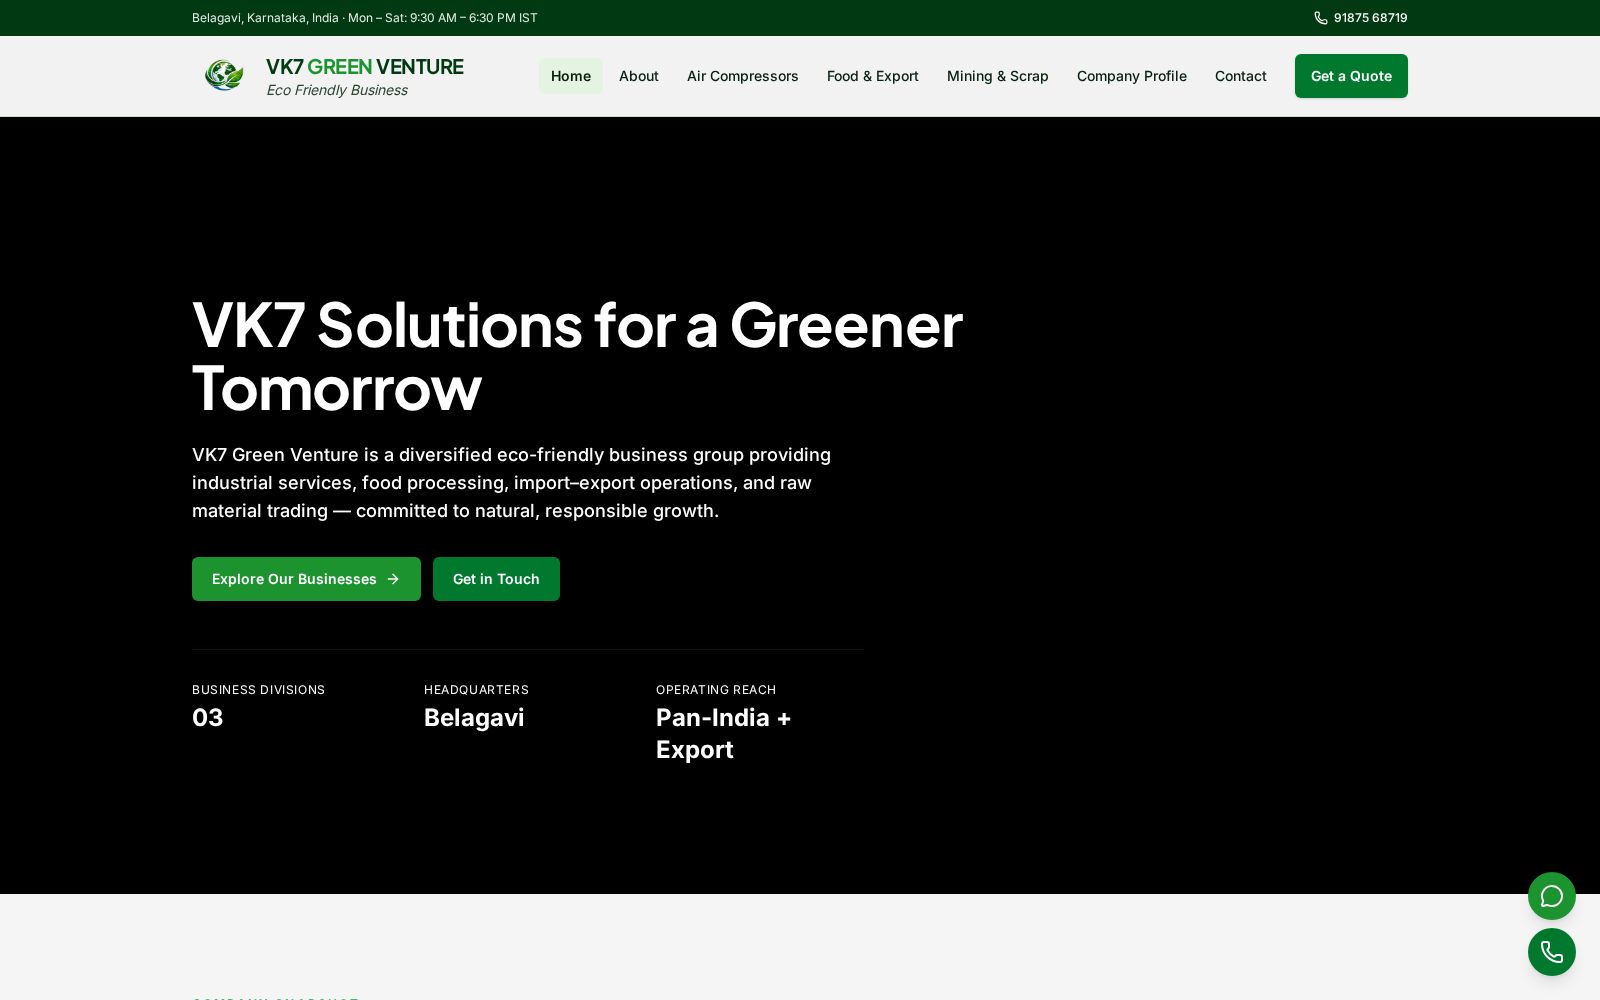Call the number 91875 68719

pos(1370,18)
